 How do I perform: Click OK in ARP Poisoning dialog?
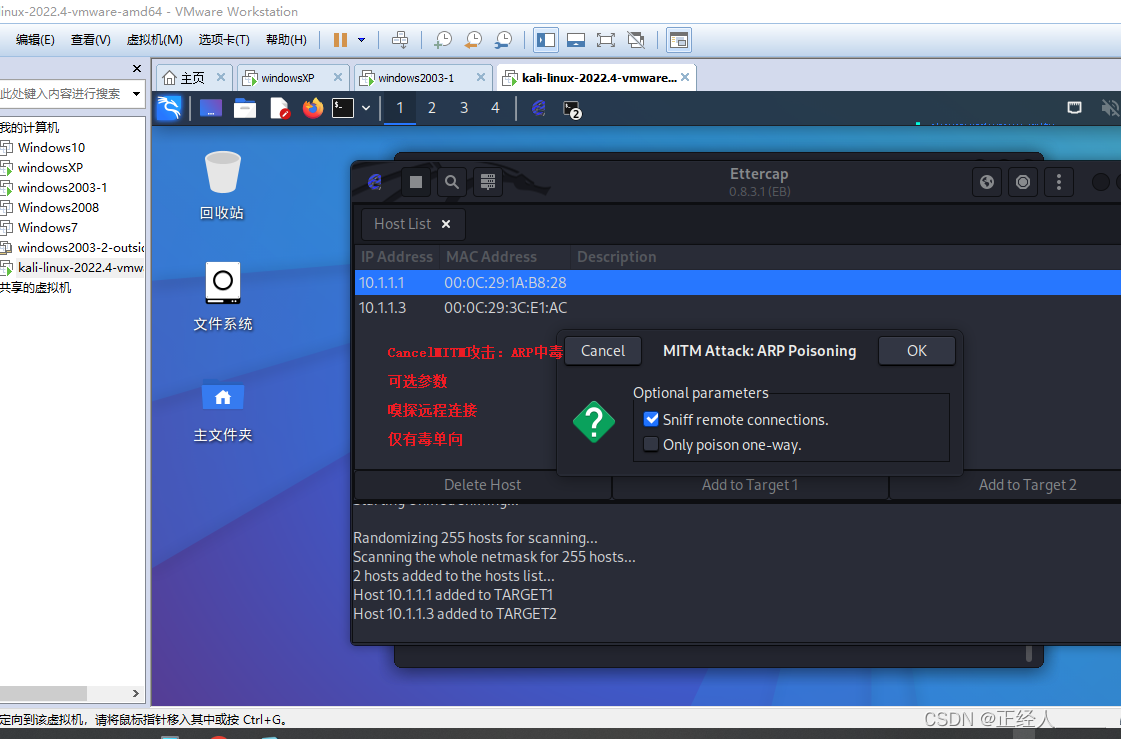pyautogui.click(x=917, y=351)
